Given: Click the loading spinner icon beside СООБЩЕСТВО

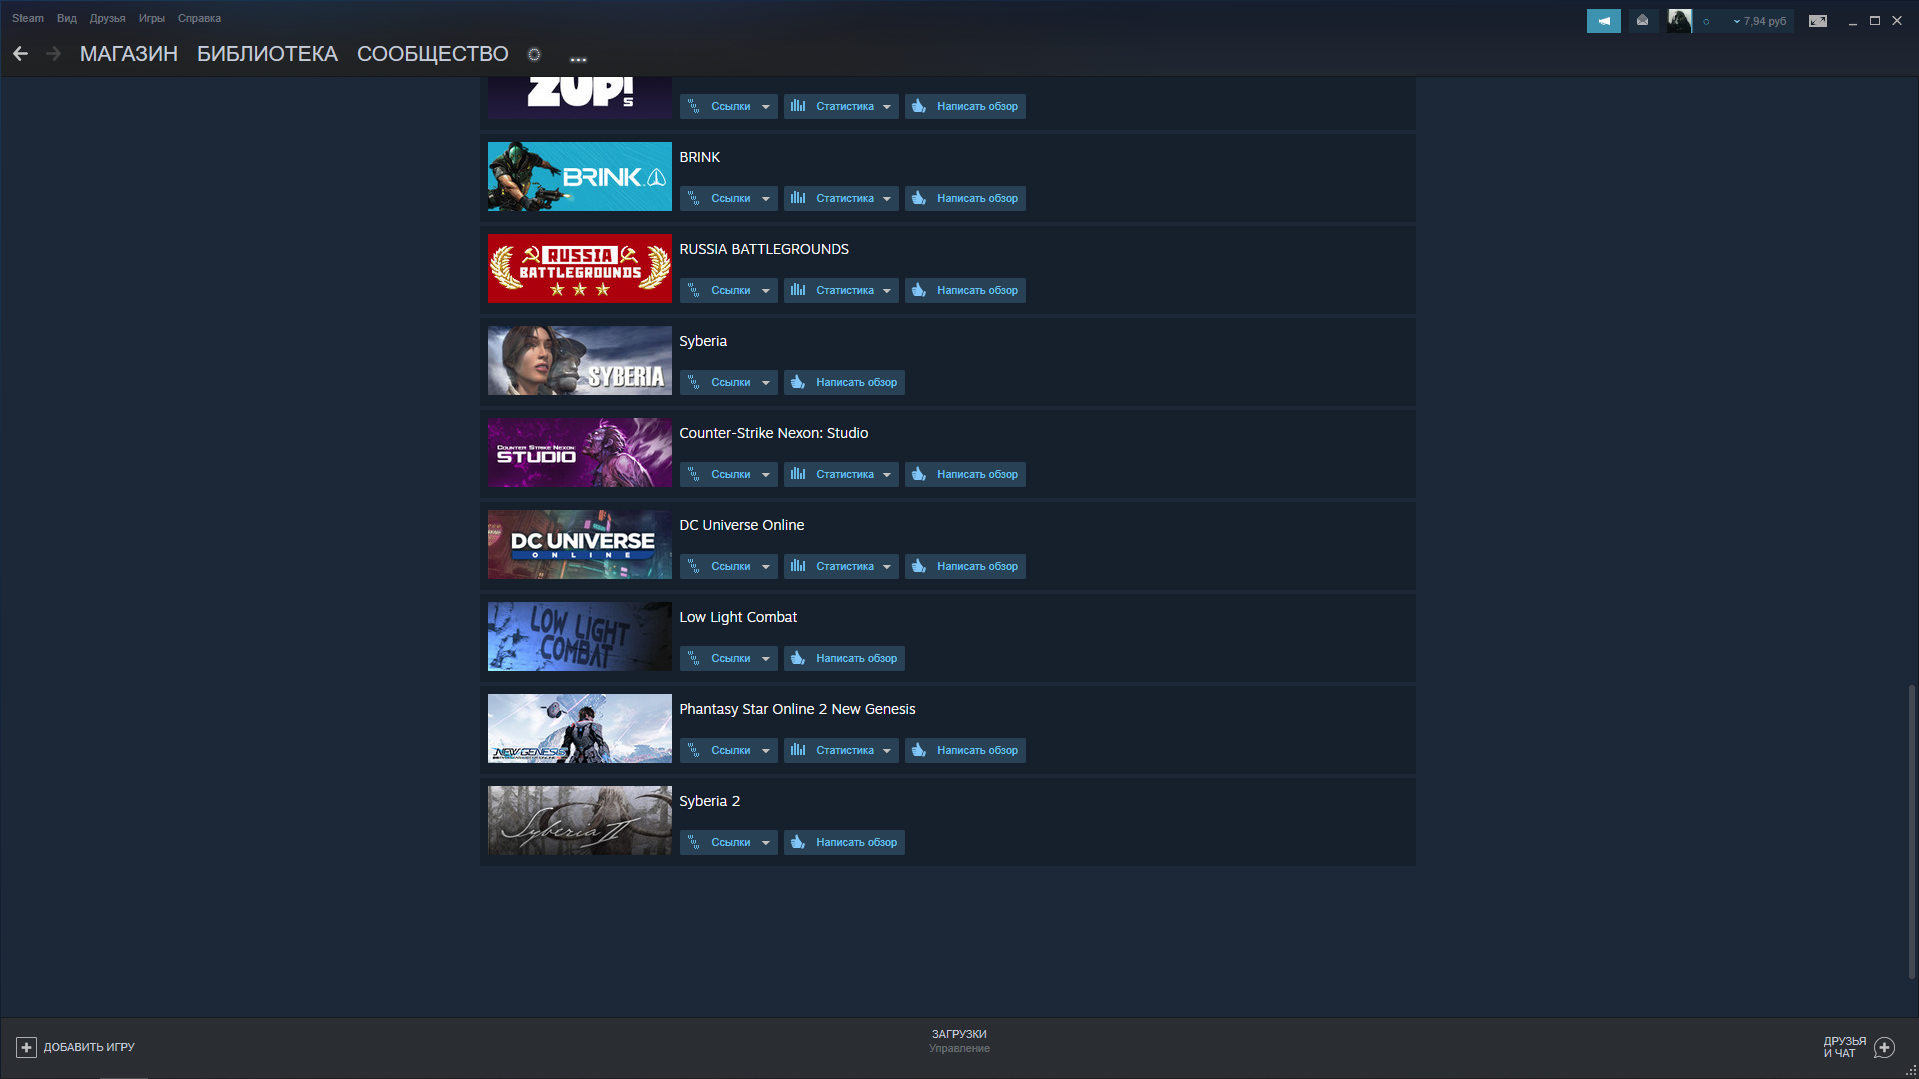Looking at the screenshot, I should point(534,55).
